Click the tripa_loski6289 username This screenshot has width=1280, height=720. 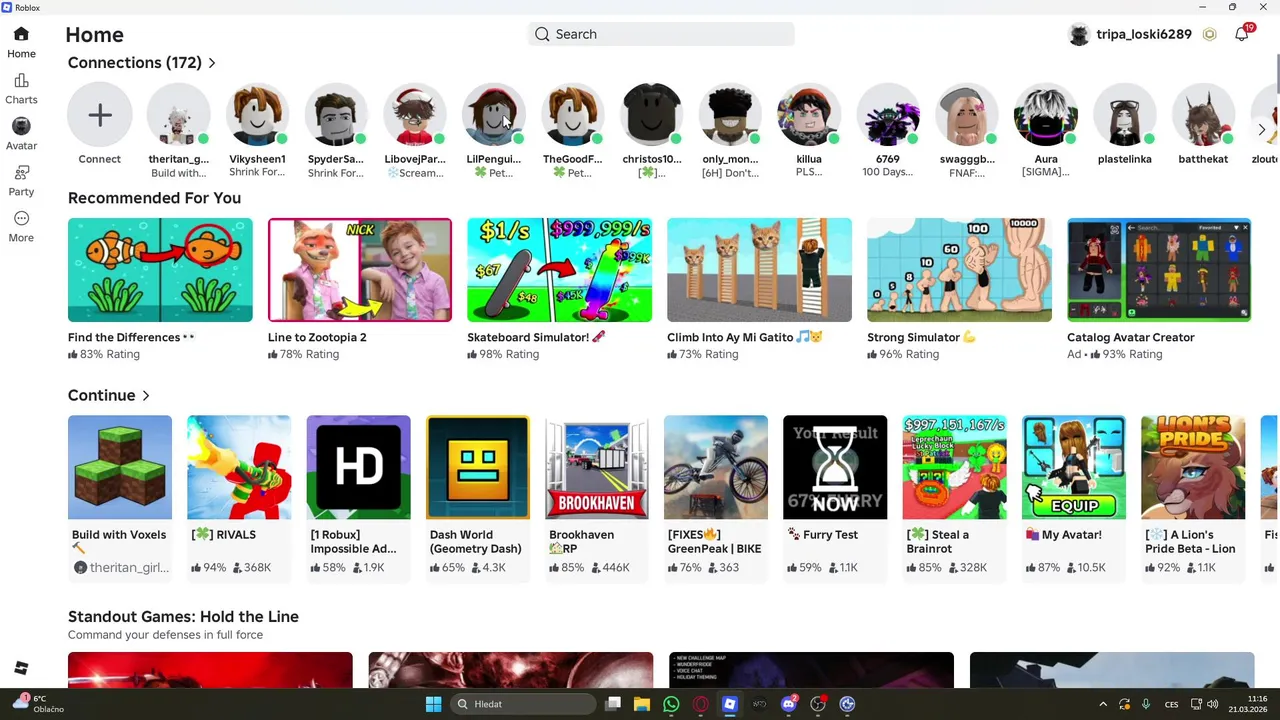tap(1144, 34)
